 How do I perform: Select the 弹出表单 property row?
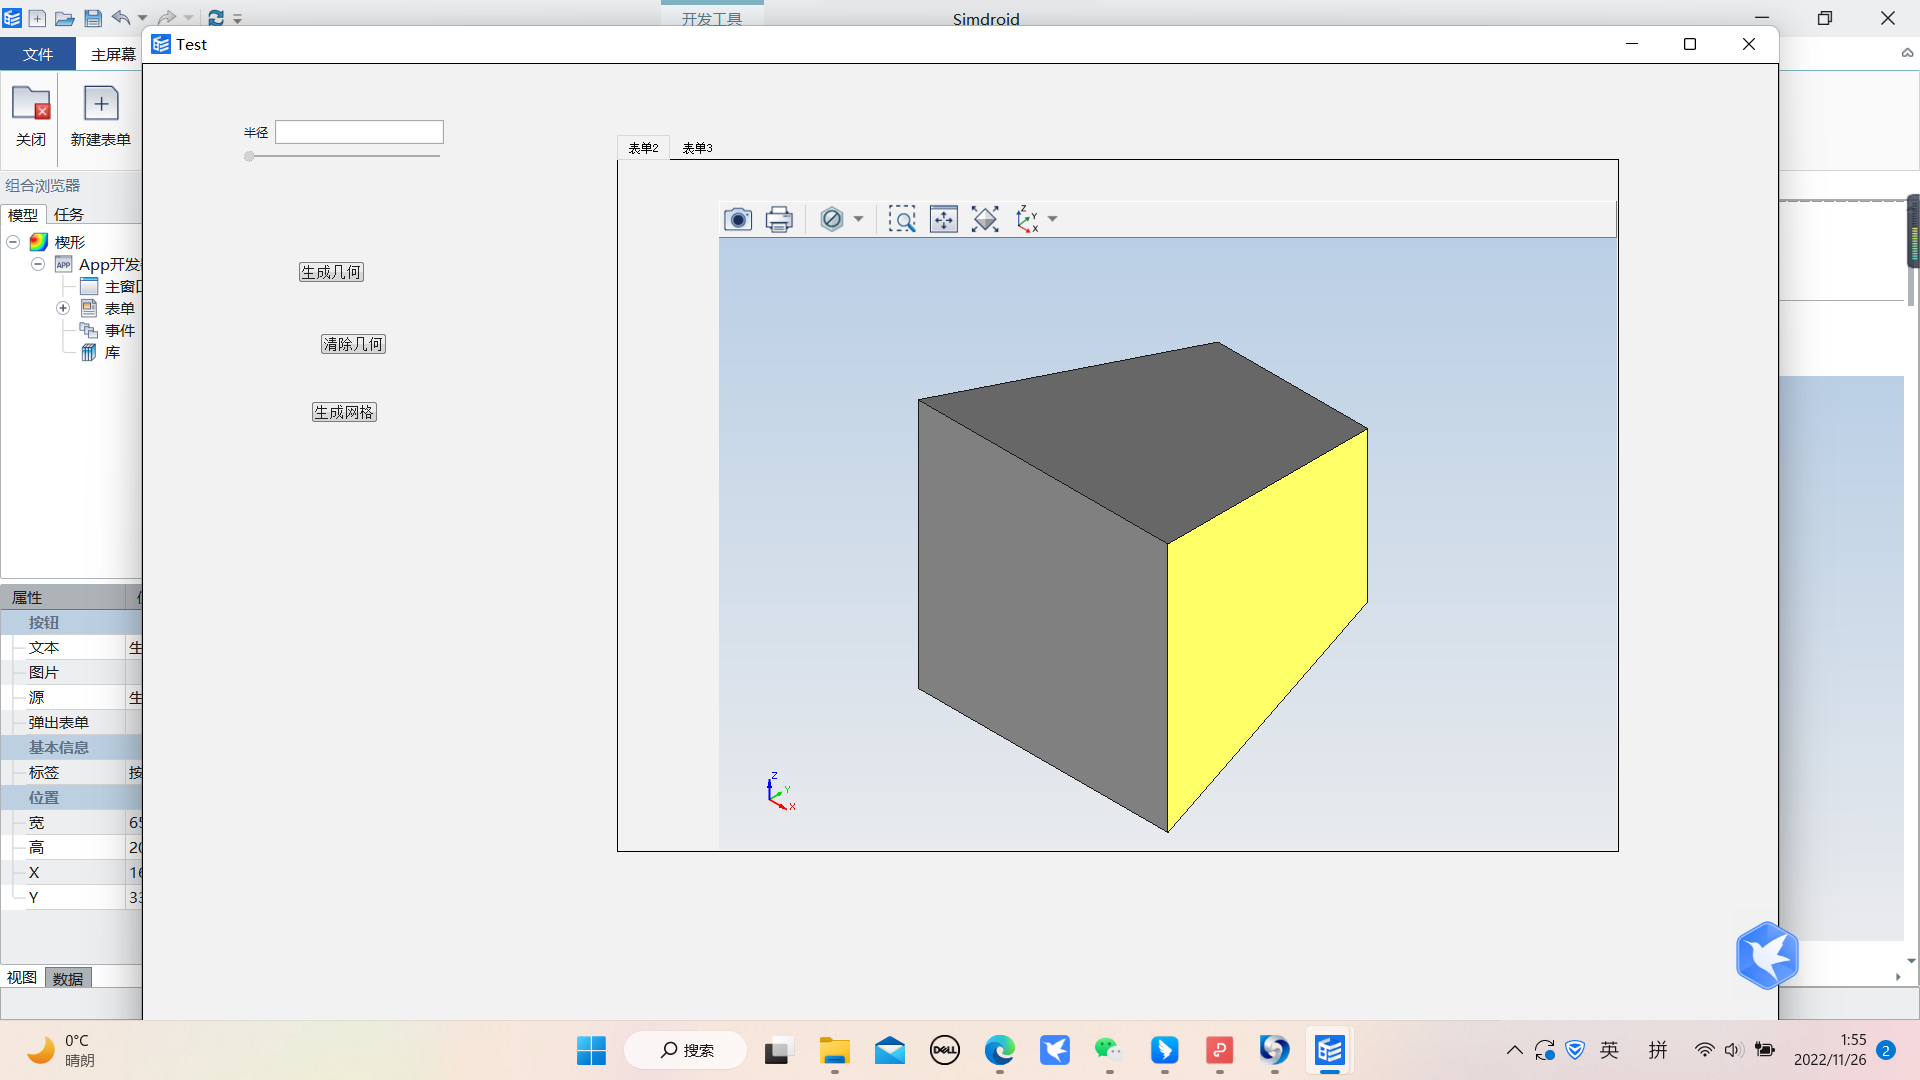point(72,722)
